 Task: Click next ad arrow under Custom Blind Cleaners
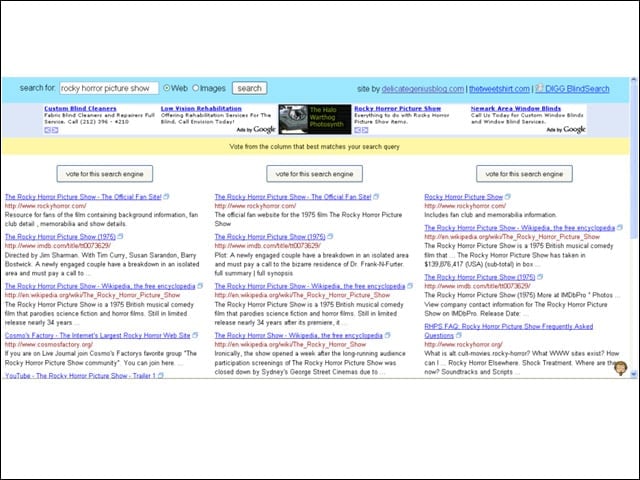55,130
